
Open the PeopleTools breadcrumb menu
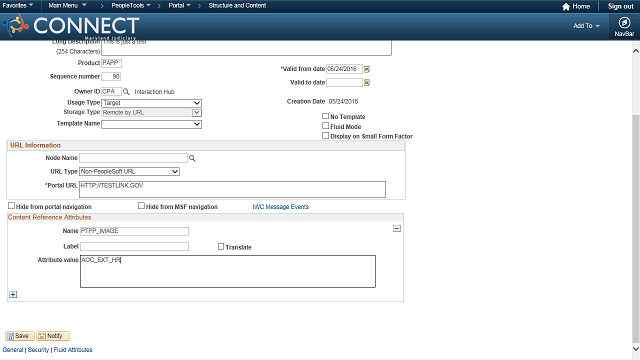tap(131, 6)
